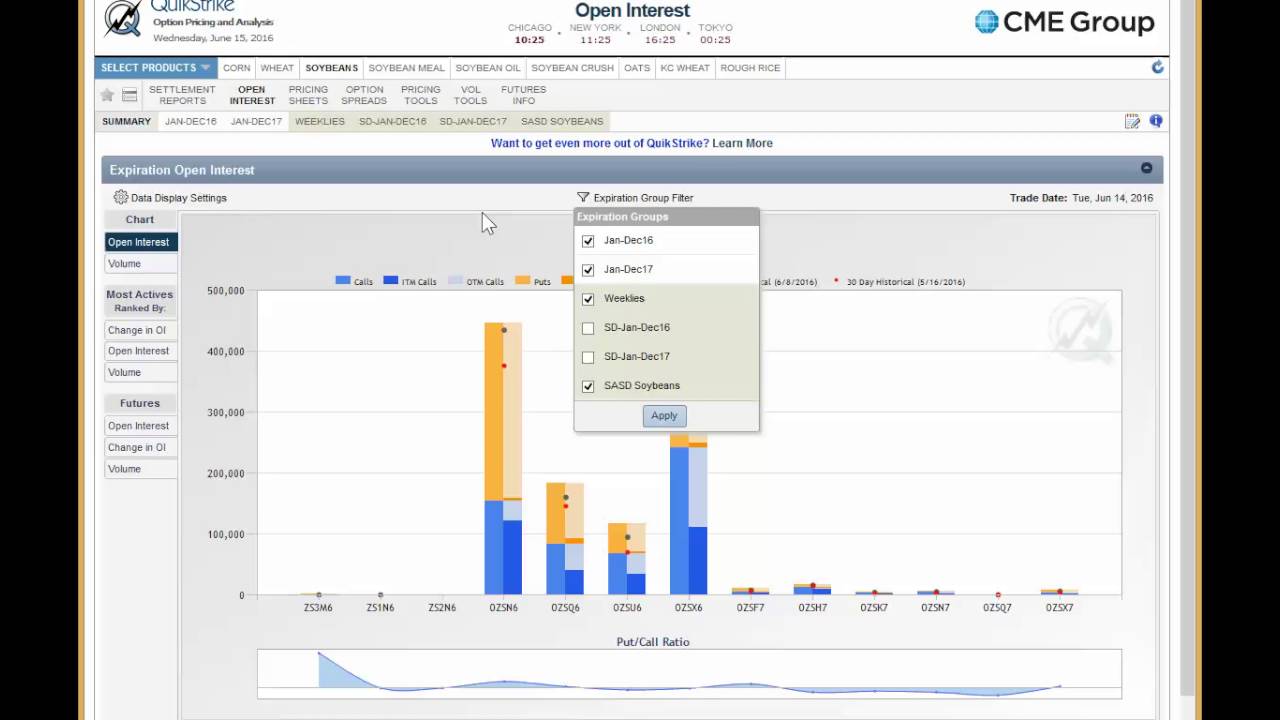Click the blue info icon
The width and height of the screenshot is (1280, 720).
click(x=1156, y=121)
